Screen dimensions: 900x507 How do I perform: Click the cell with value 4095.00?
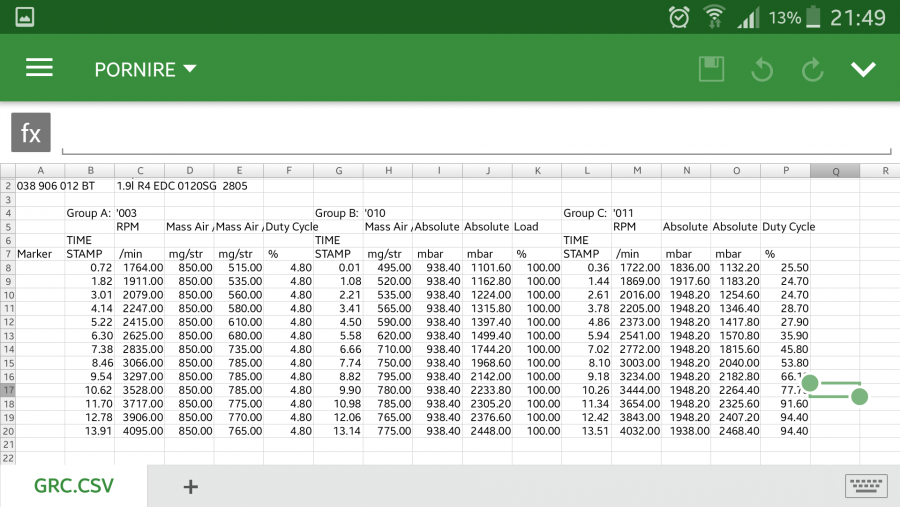tap(139, 430)
